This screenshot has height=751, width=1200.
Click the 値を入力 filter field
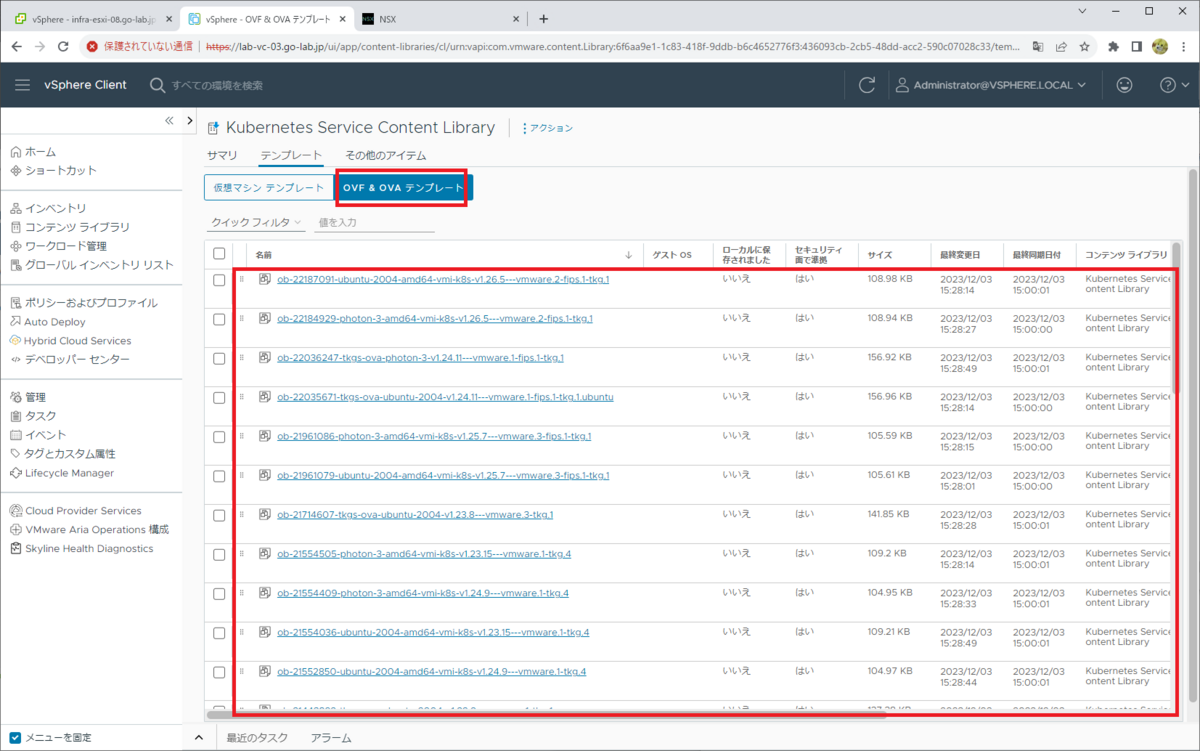coord(374,222)
